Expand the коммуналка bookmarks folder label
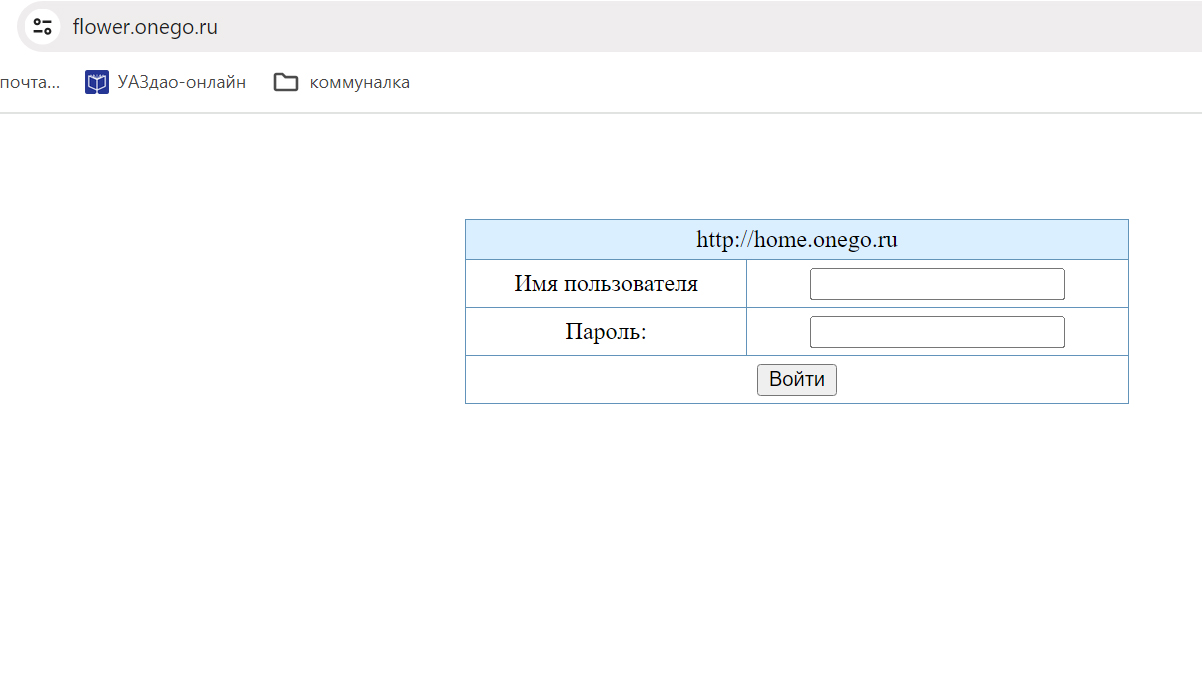 (x=359, y=82)
